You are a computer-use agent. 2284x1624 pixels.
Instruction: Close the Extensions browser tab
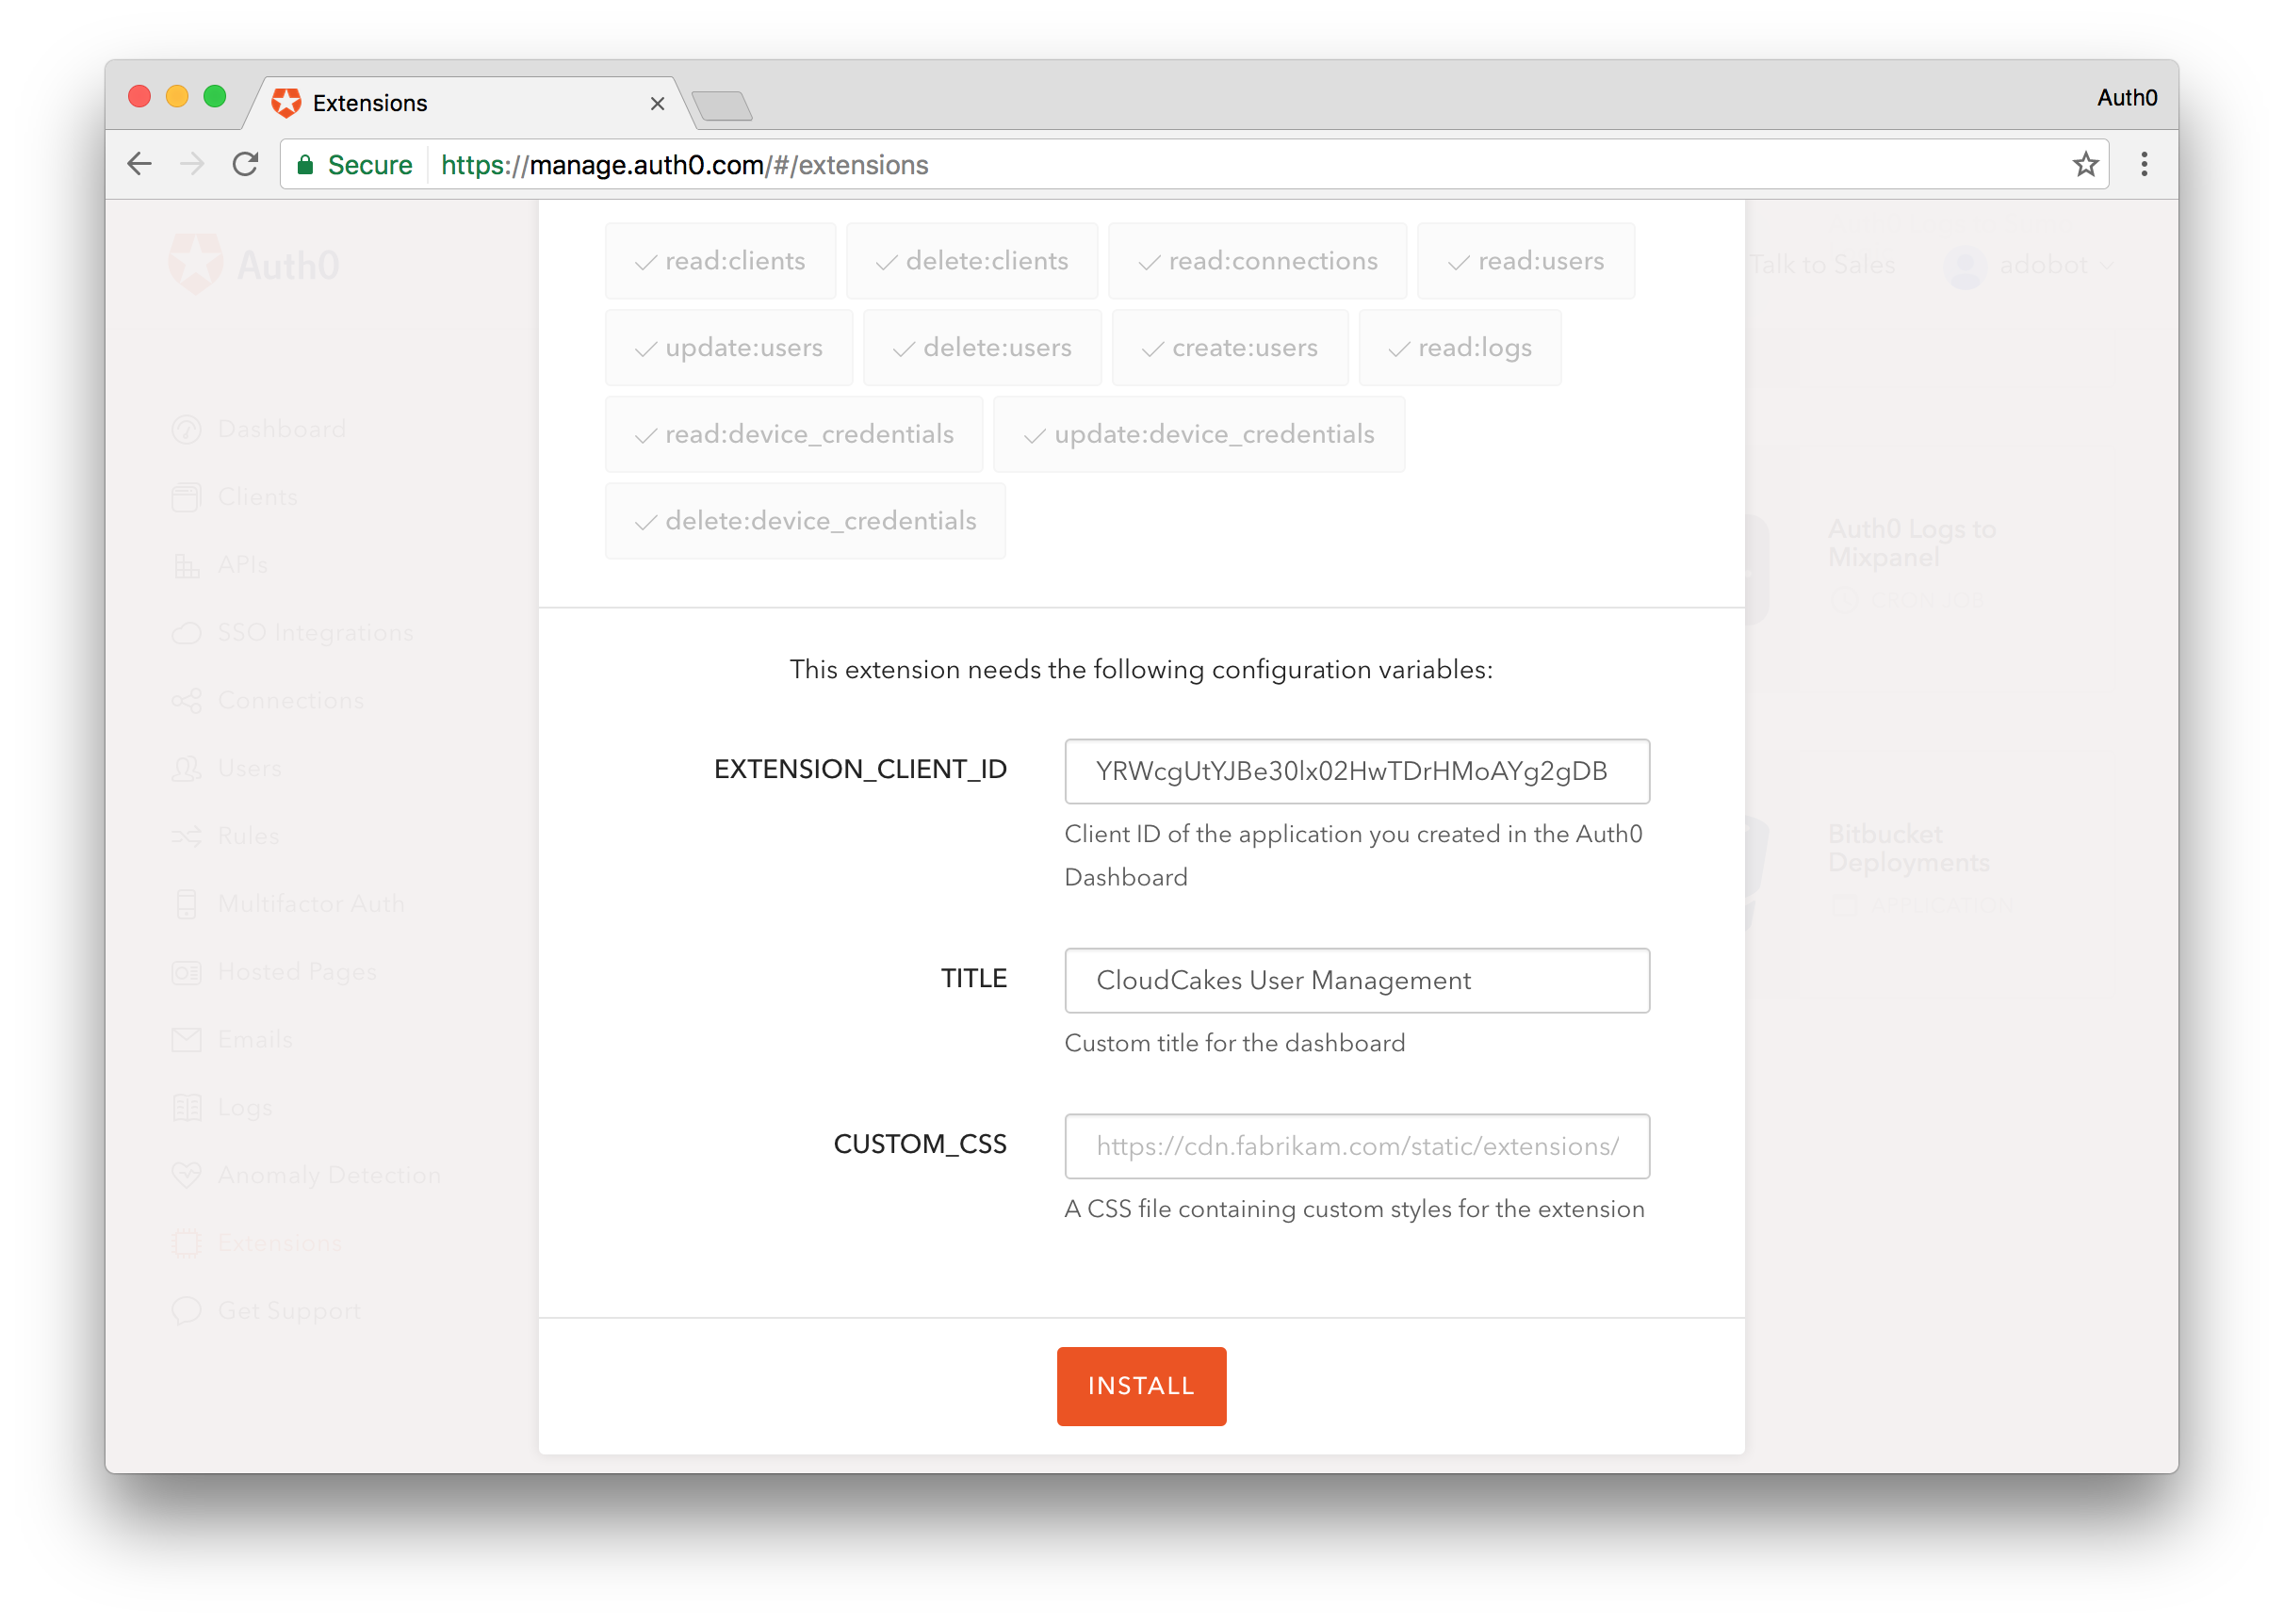[x=657, y=104]
